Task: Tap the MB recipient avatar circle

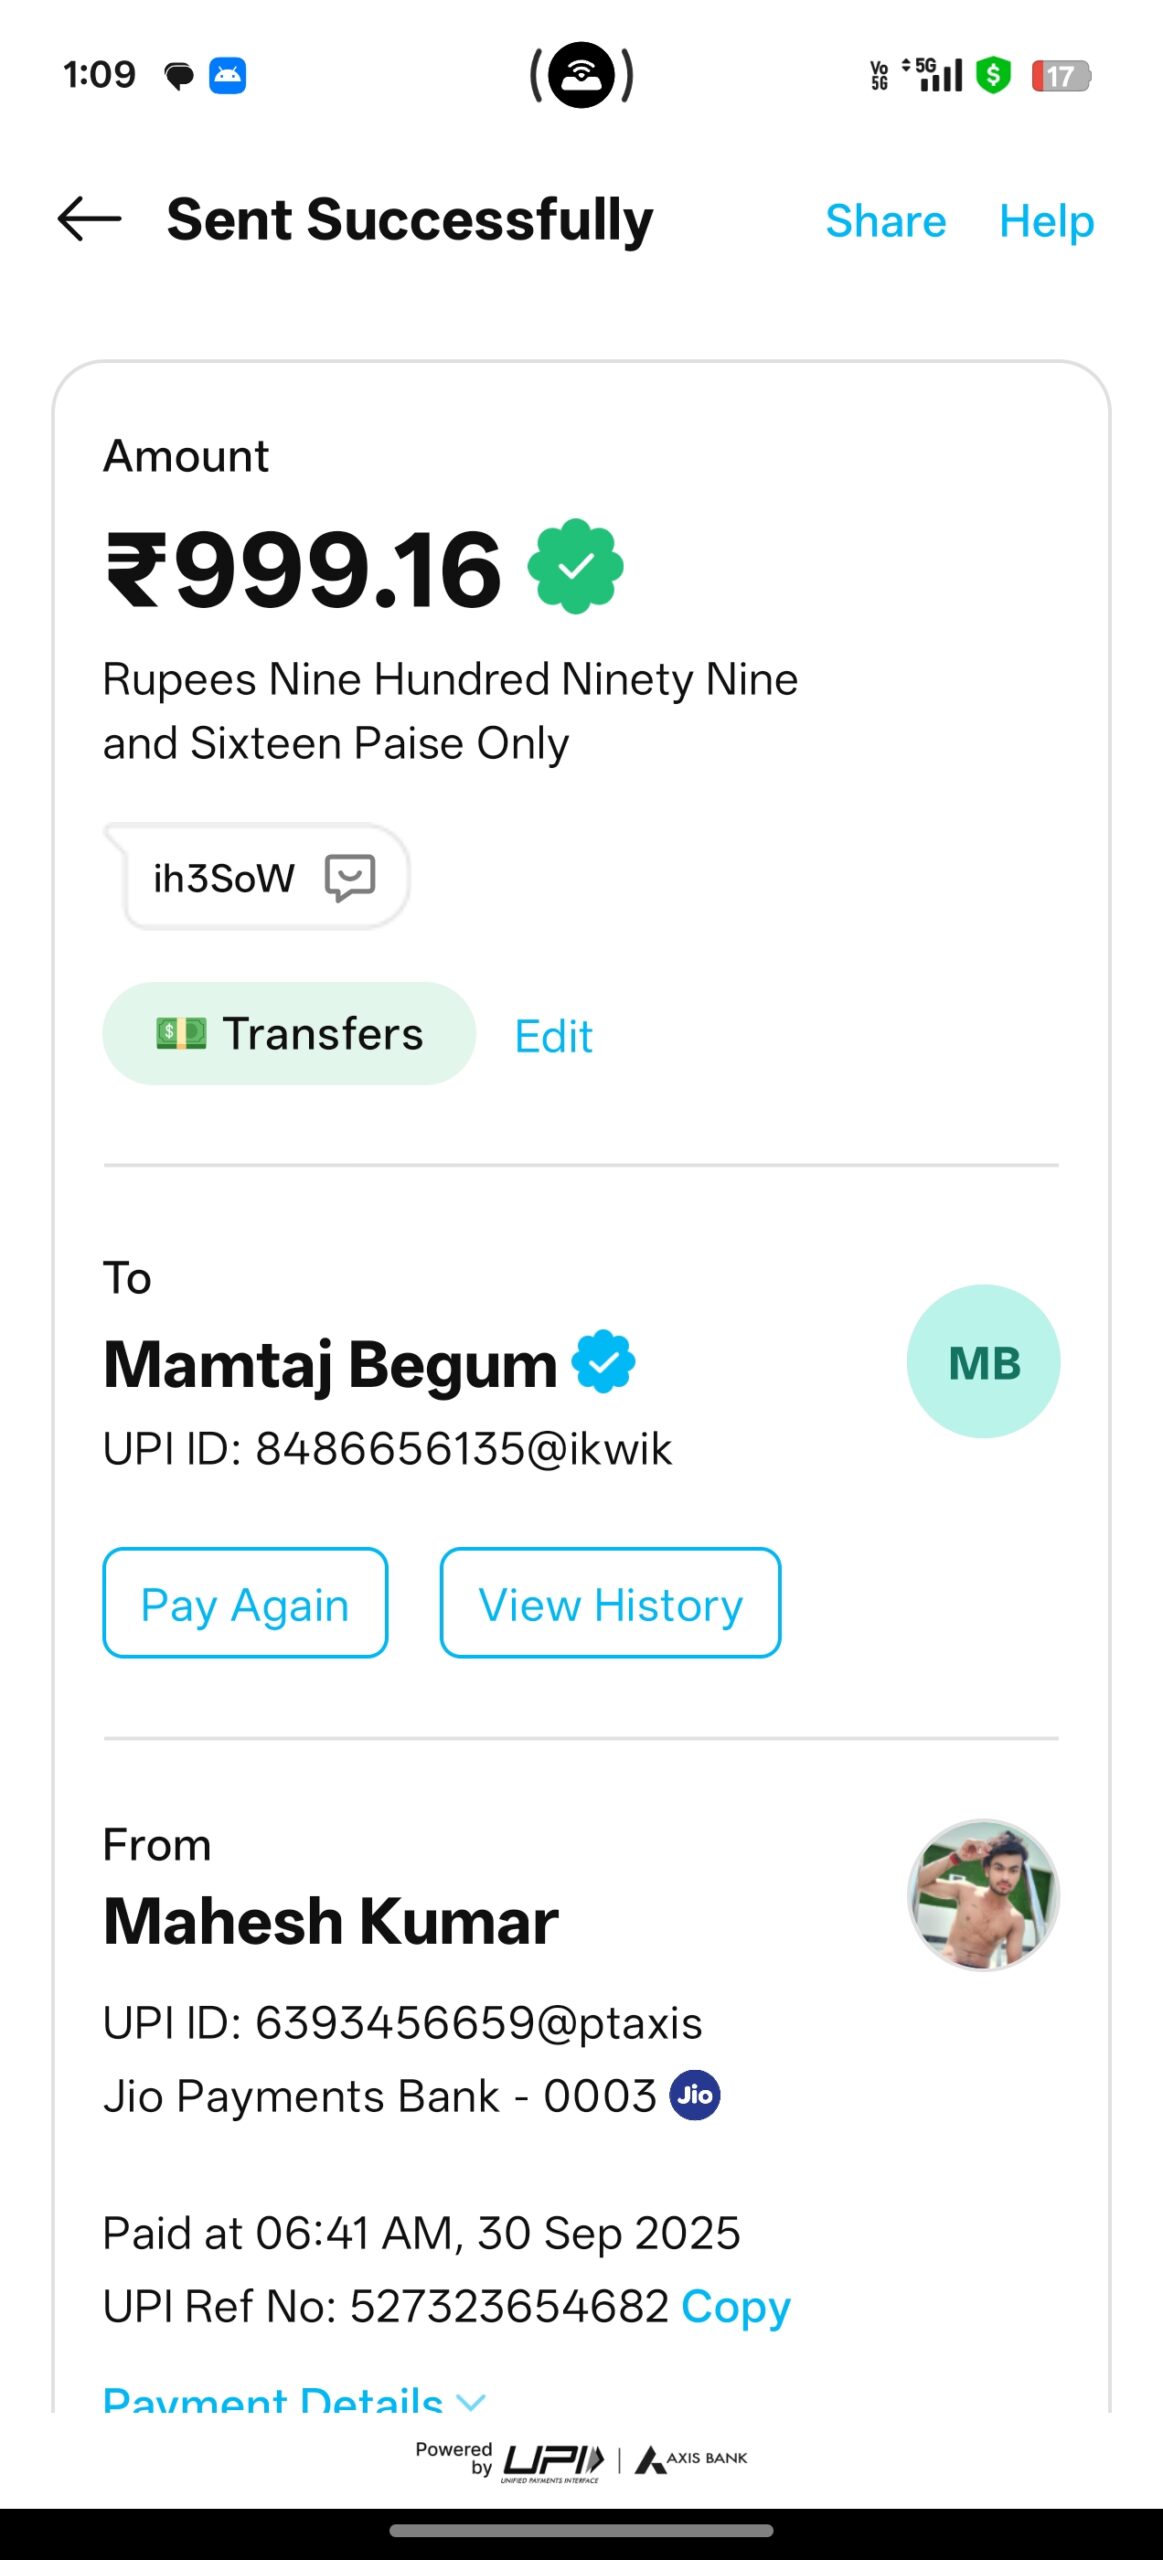Action: point(983,1361)
